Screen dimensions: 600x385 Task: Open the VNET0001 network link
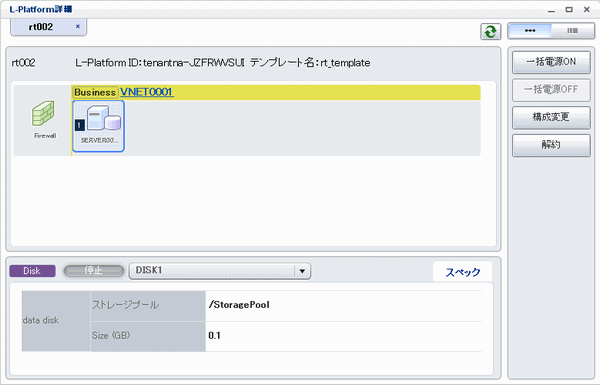147,92
